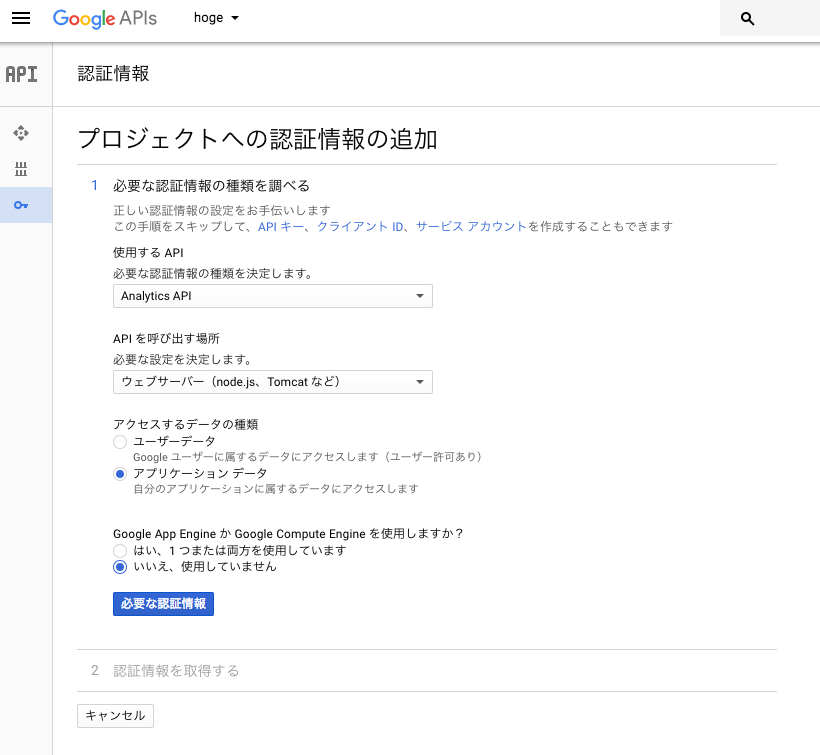Expand the API を呼び出す場所 dropdown
Viewport: 820px width, 755px height.
coord(272,382)
